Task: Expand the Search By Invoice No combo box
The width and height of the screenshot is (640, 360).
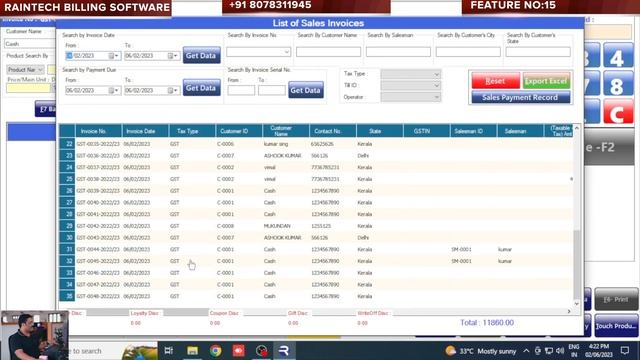Action: (x=287, y=52)
